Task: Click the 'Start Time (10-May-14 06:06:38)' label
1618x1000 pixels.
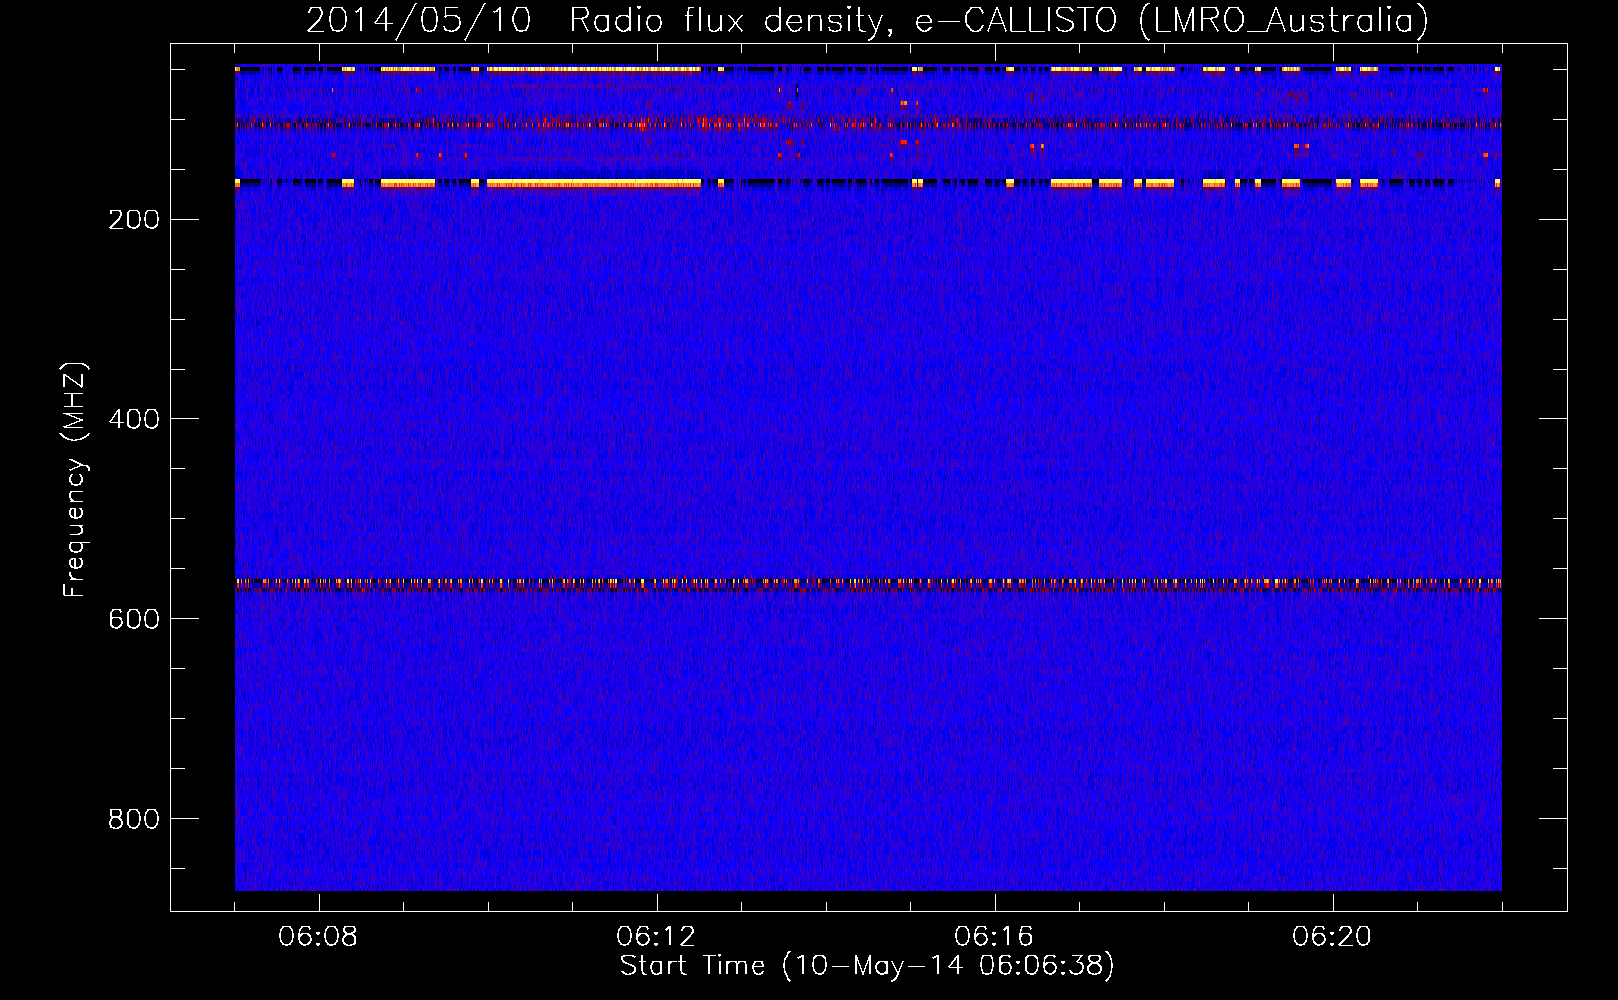Action: click(x=867, y=966)
